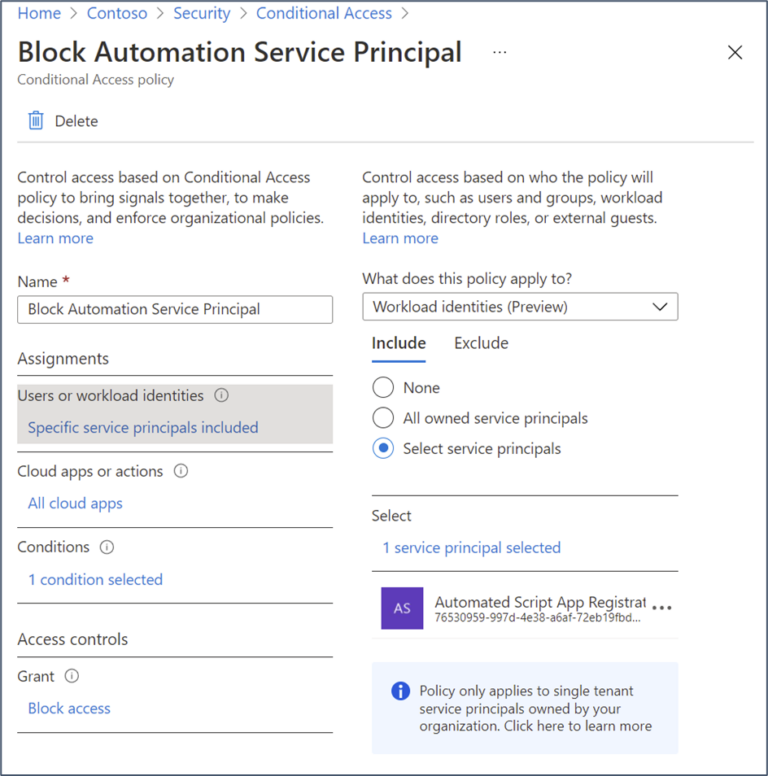The height and width of the screenshot is (776, 768).
Task: Choose Select service principals radio button
Action: (x=383, y=448)
